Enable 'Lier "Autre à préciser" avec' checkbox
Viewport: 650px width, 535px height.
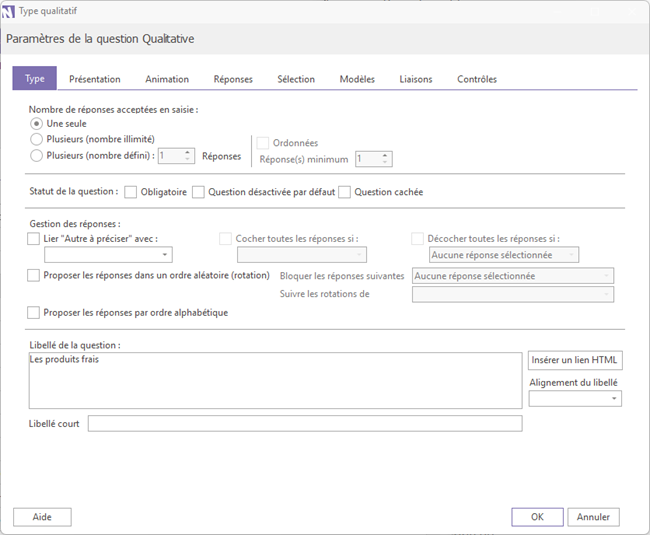(x=33, y=239)
